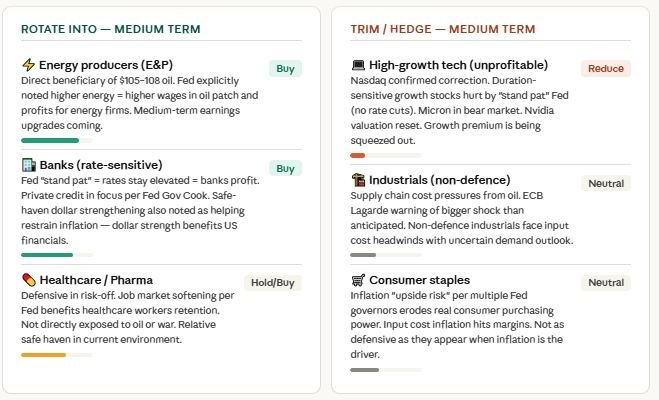Select the Neutral badge next to Consumer staples

coord(605,283)
